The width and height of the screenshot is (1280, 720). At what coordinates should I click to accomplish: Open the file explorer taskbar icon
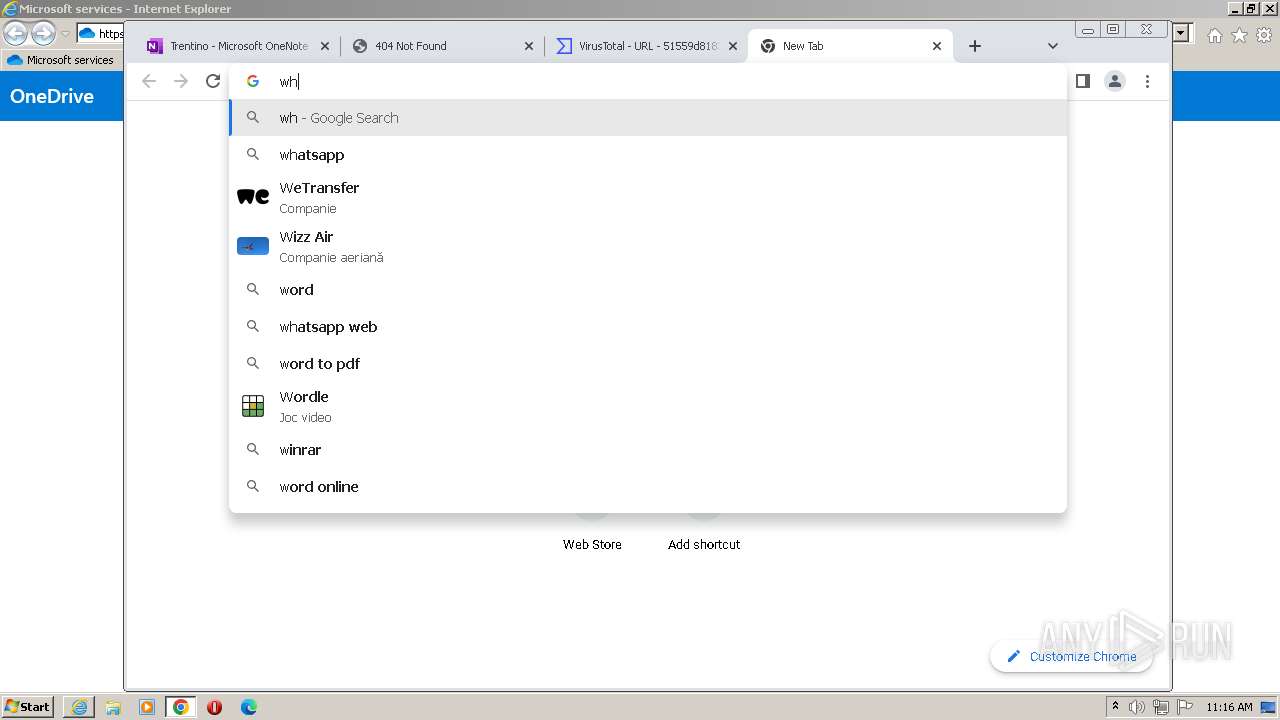click(113, 707)
